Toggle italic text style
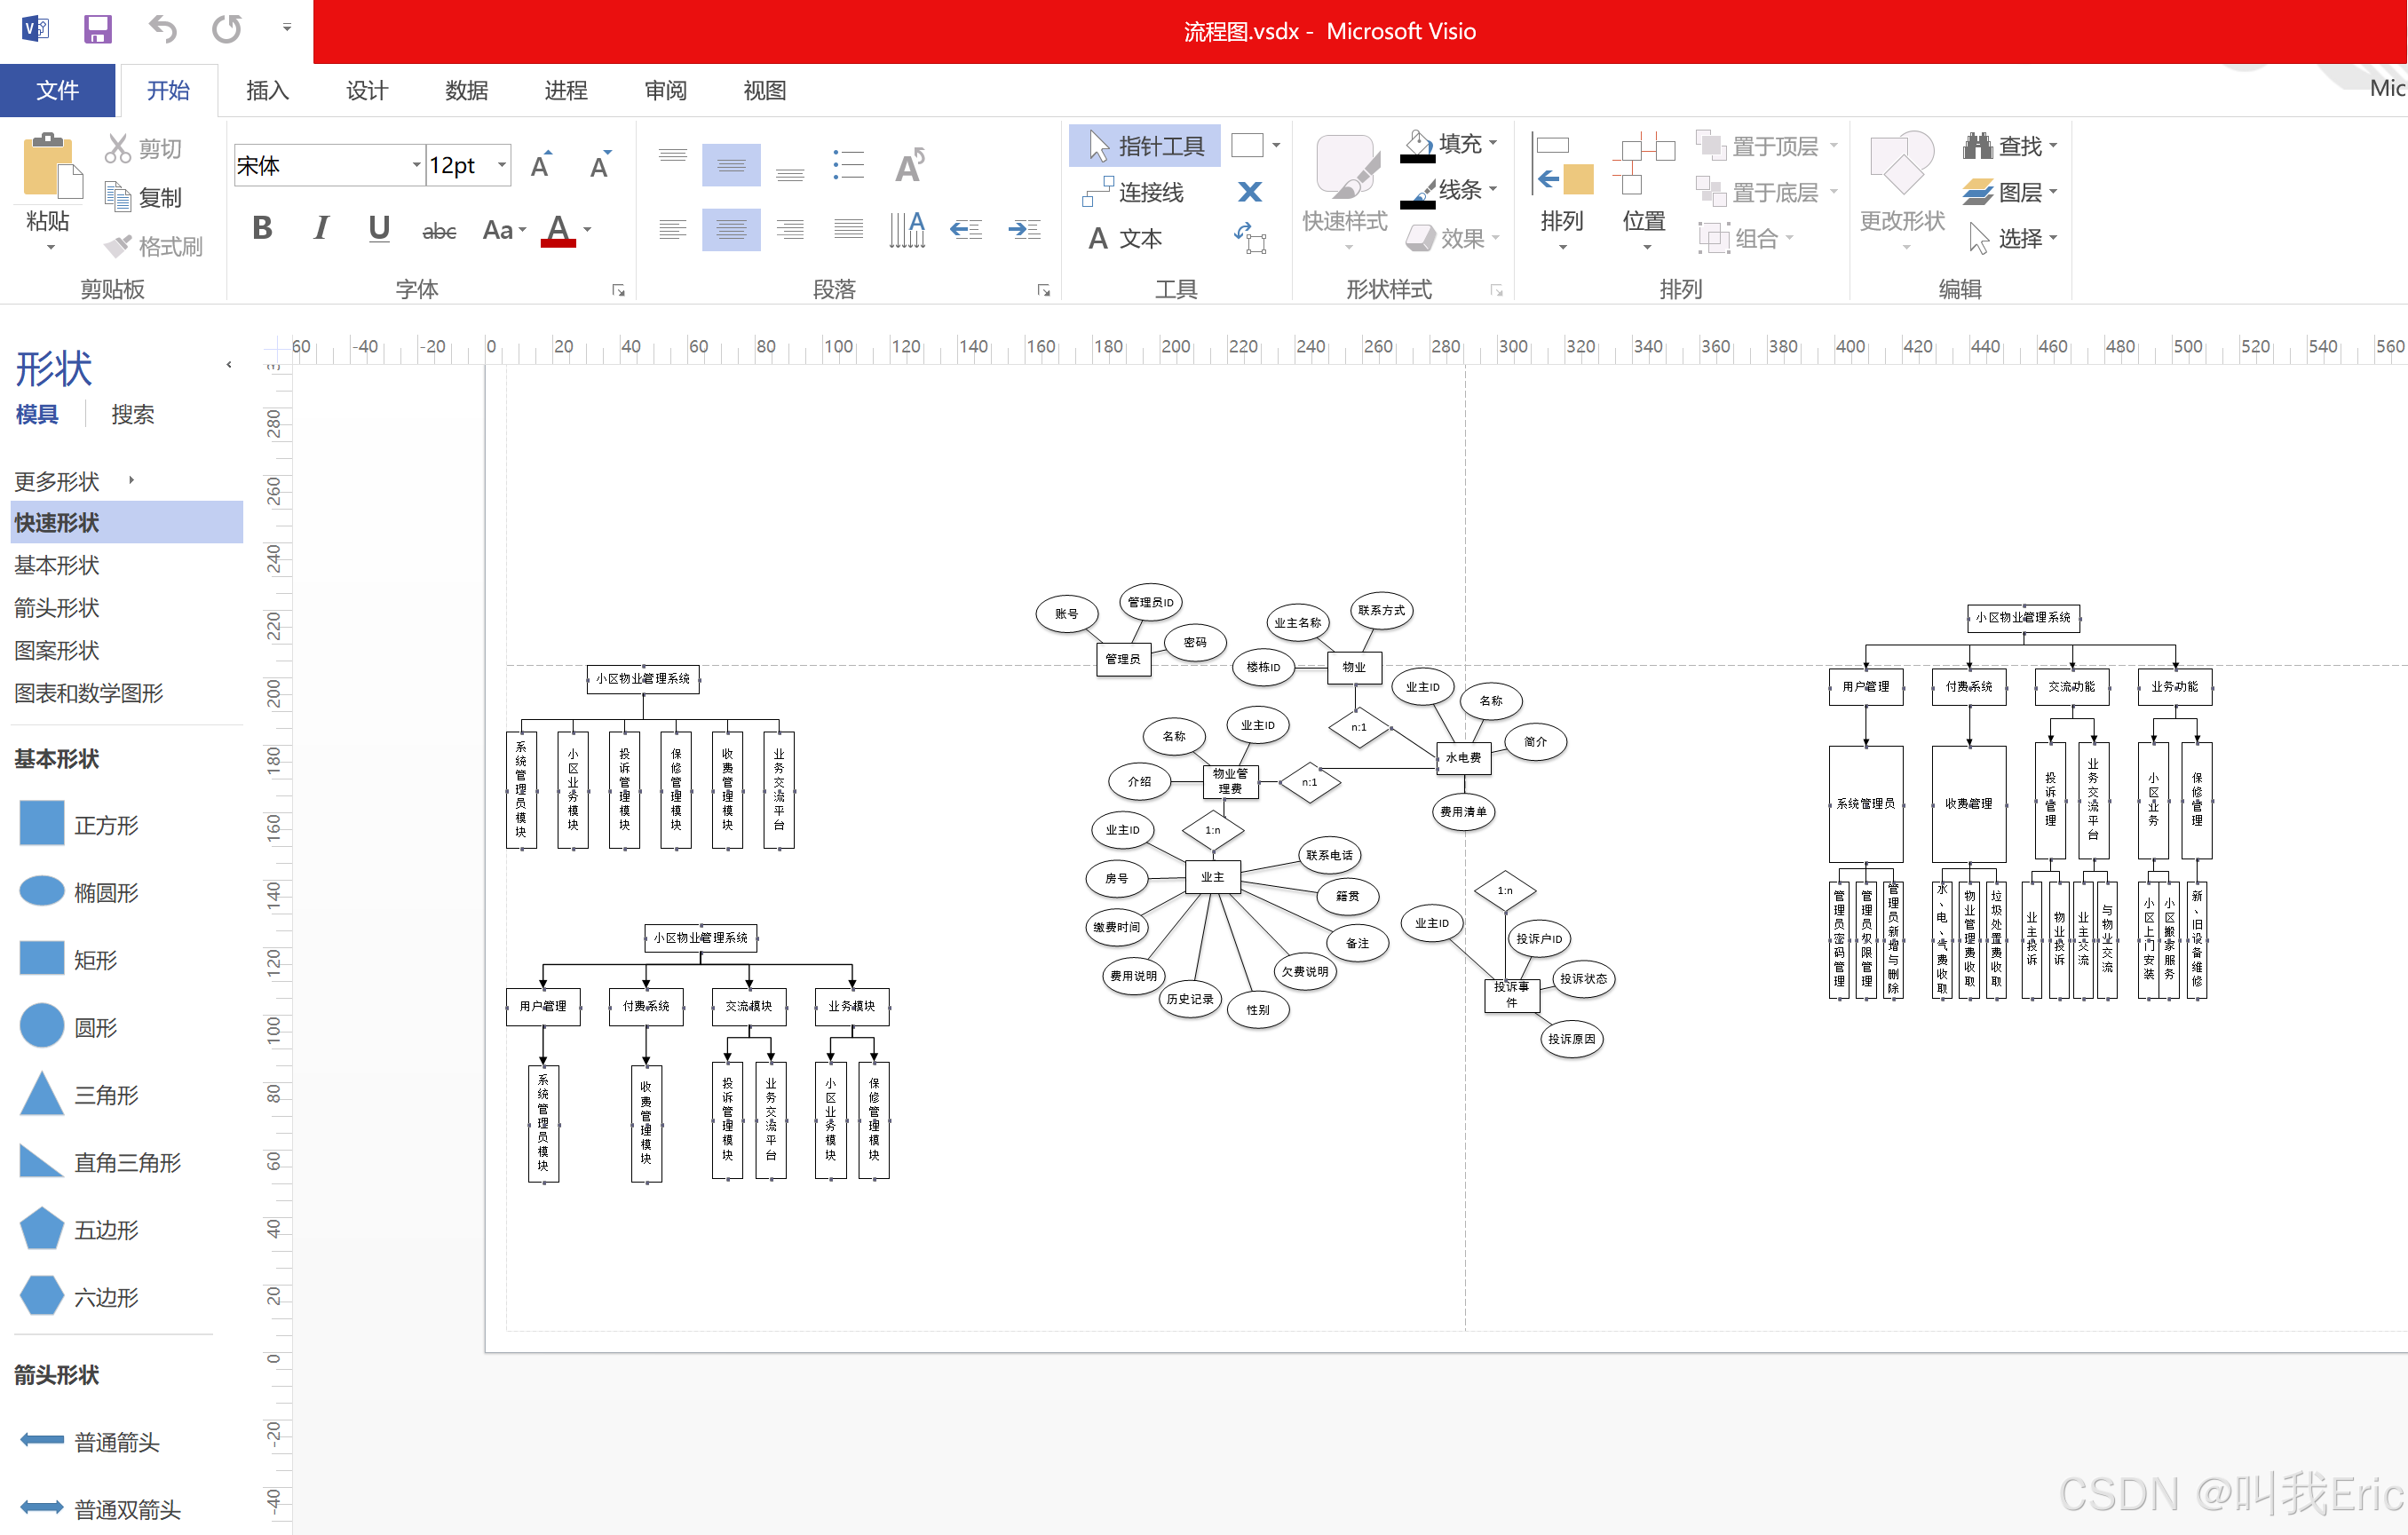This screenshot has height=1535, width=2408. [320, 229]
